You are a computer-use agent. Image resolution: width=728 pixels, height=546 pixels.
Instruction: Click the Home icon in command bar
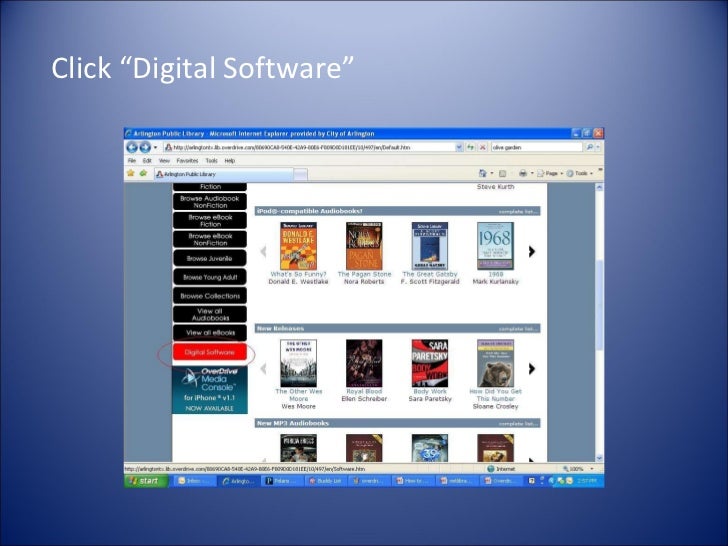[x=482, y=173]
